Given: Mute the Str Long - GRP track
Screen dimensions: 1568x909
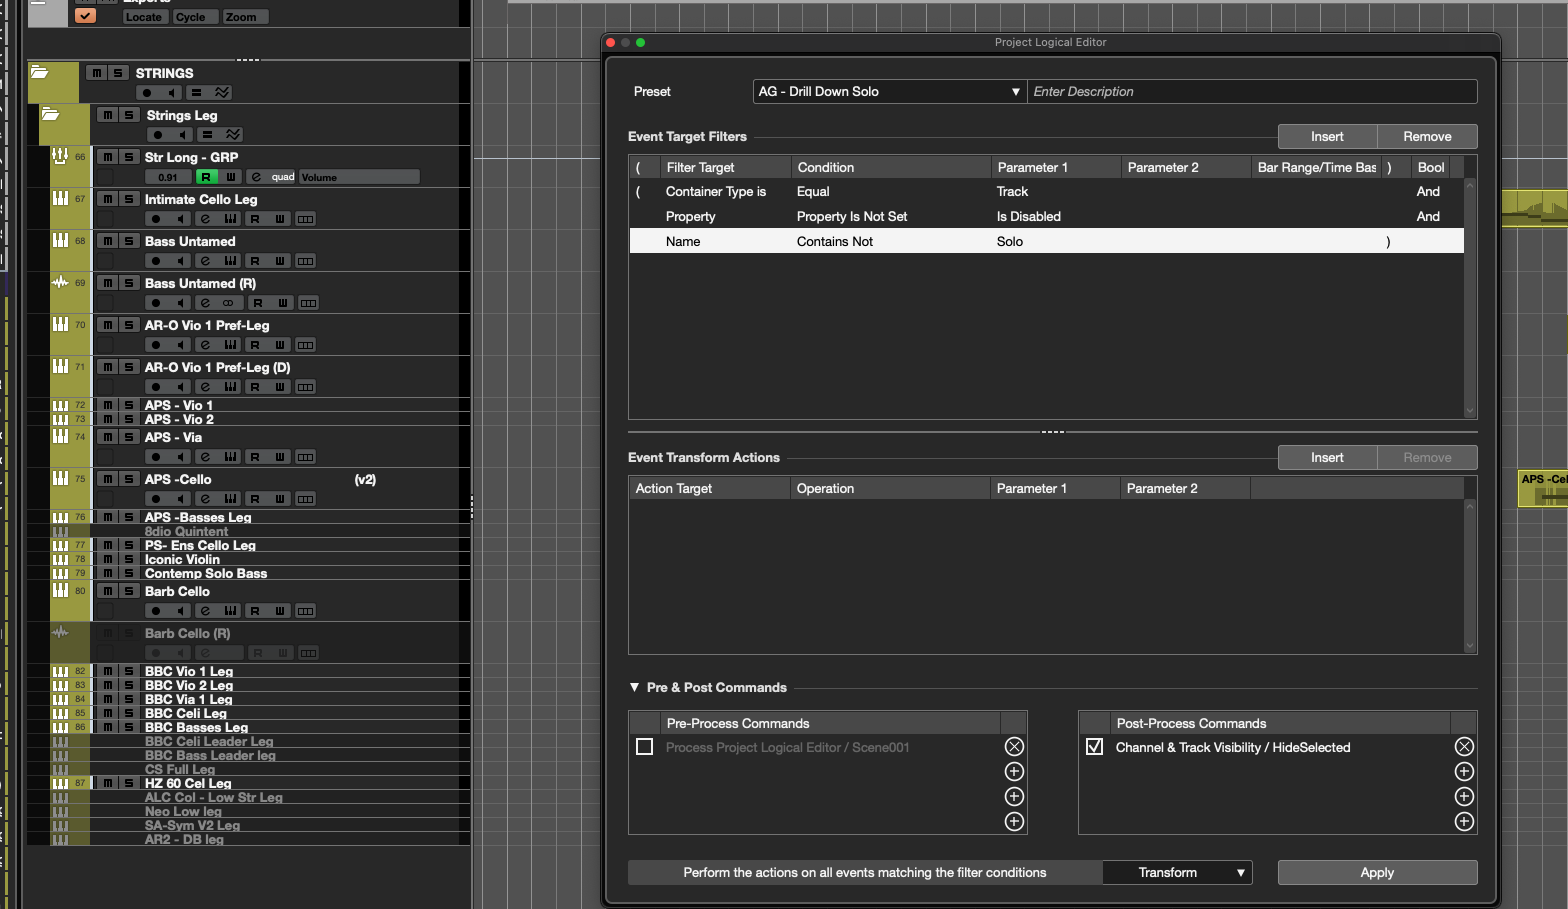Looking at the screenshot, I should coord(108,157).
